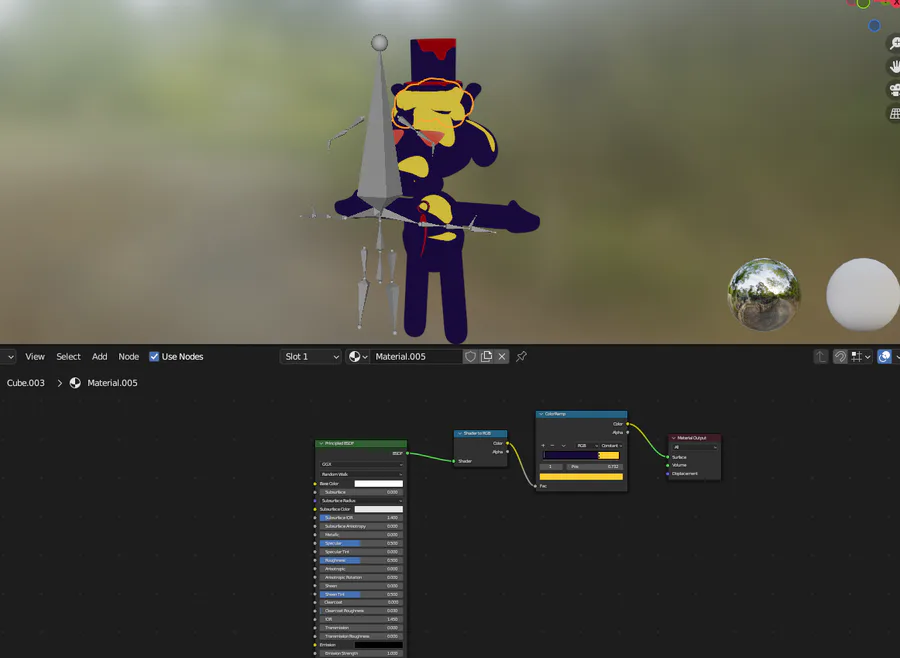Toggle node editor overlays button
900x658 pixels.
click(885, 357)
